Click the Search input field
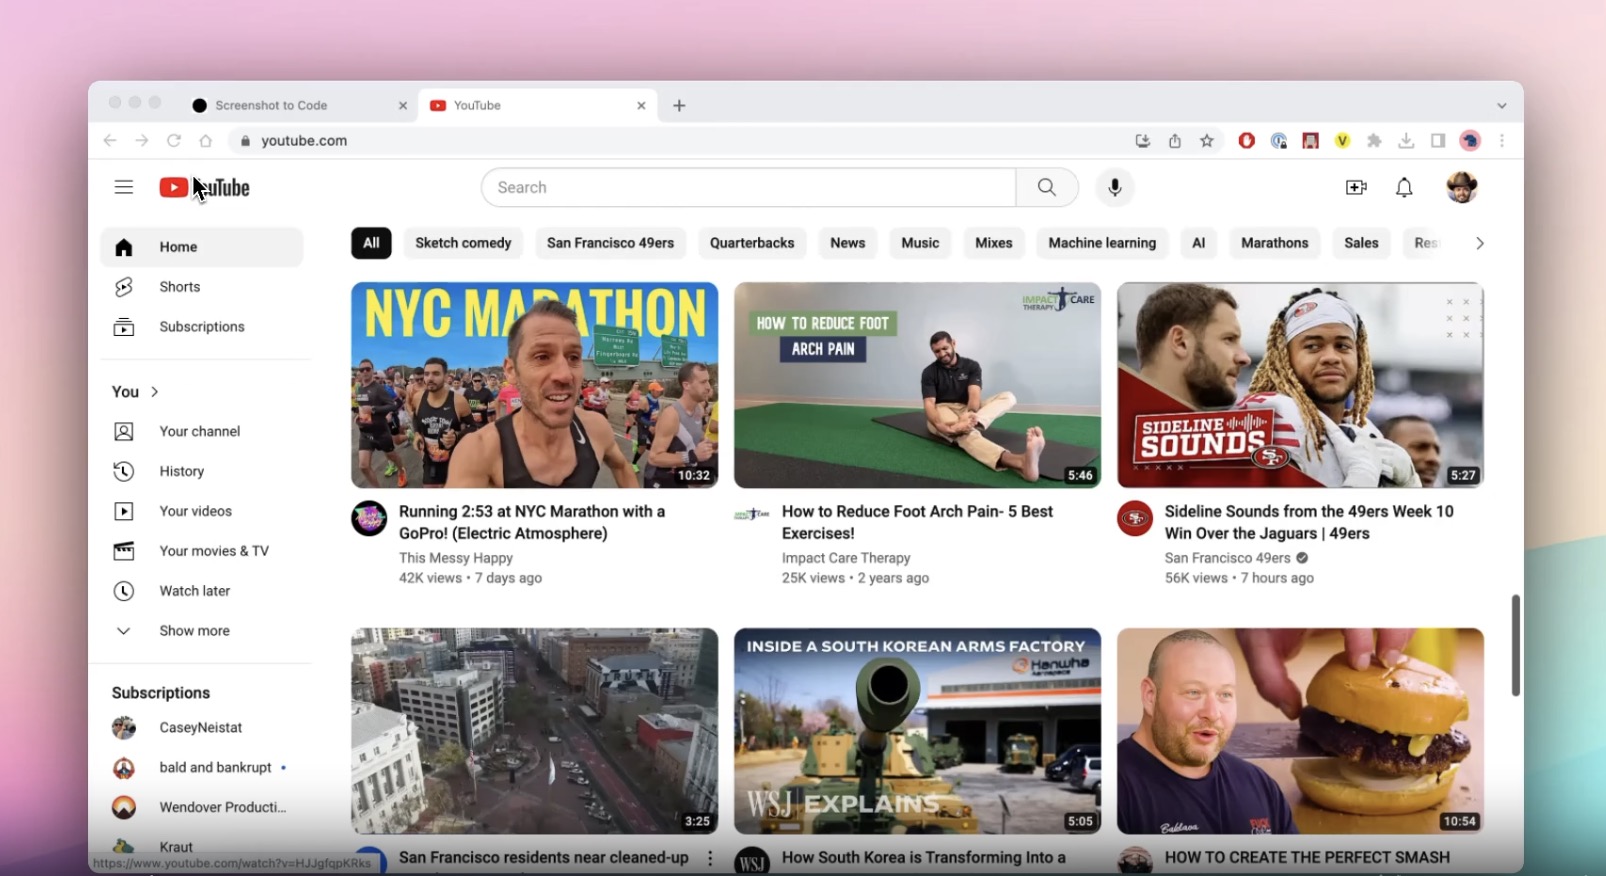The width and height of the screenshot is (1606, 876). 750,187
